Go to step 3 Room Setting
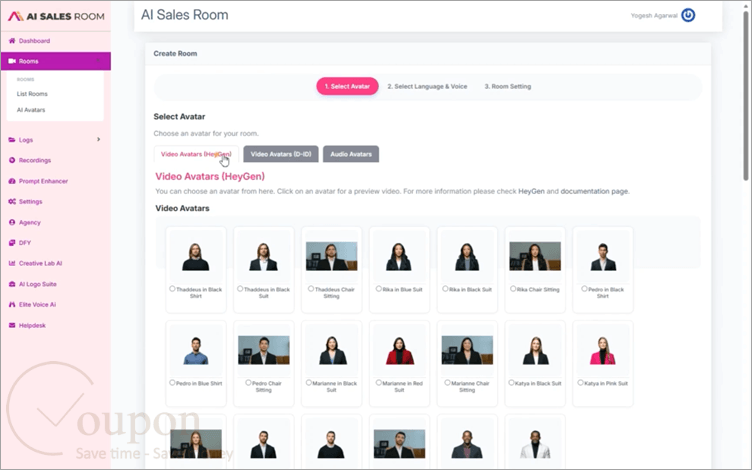The image size is (752, 470). pyautogui.click(x=507, y=86)
